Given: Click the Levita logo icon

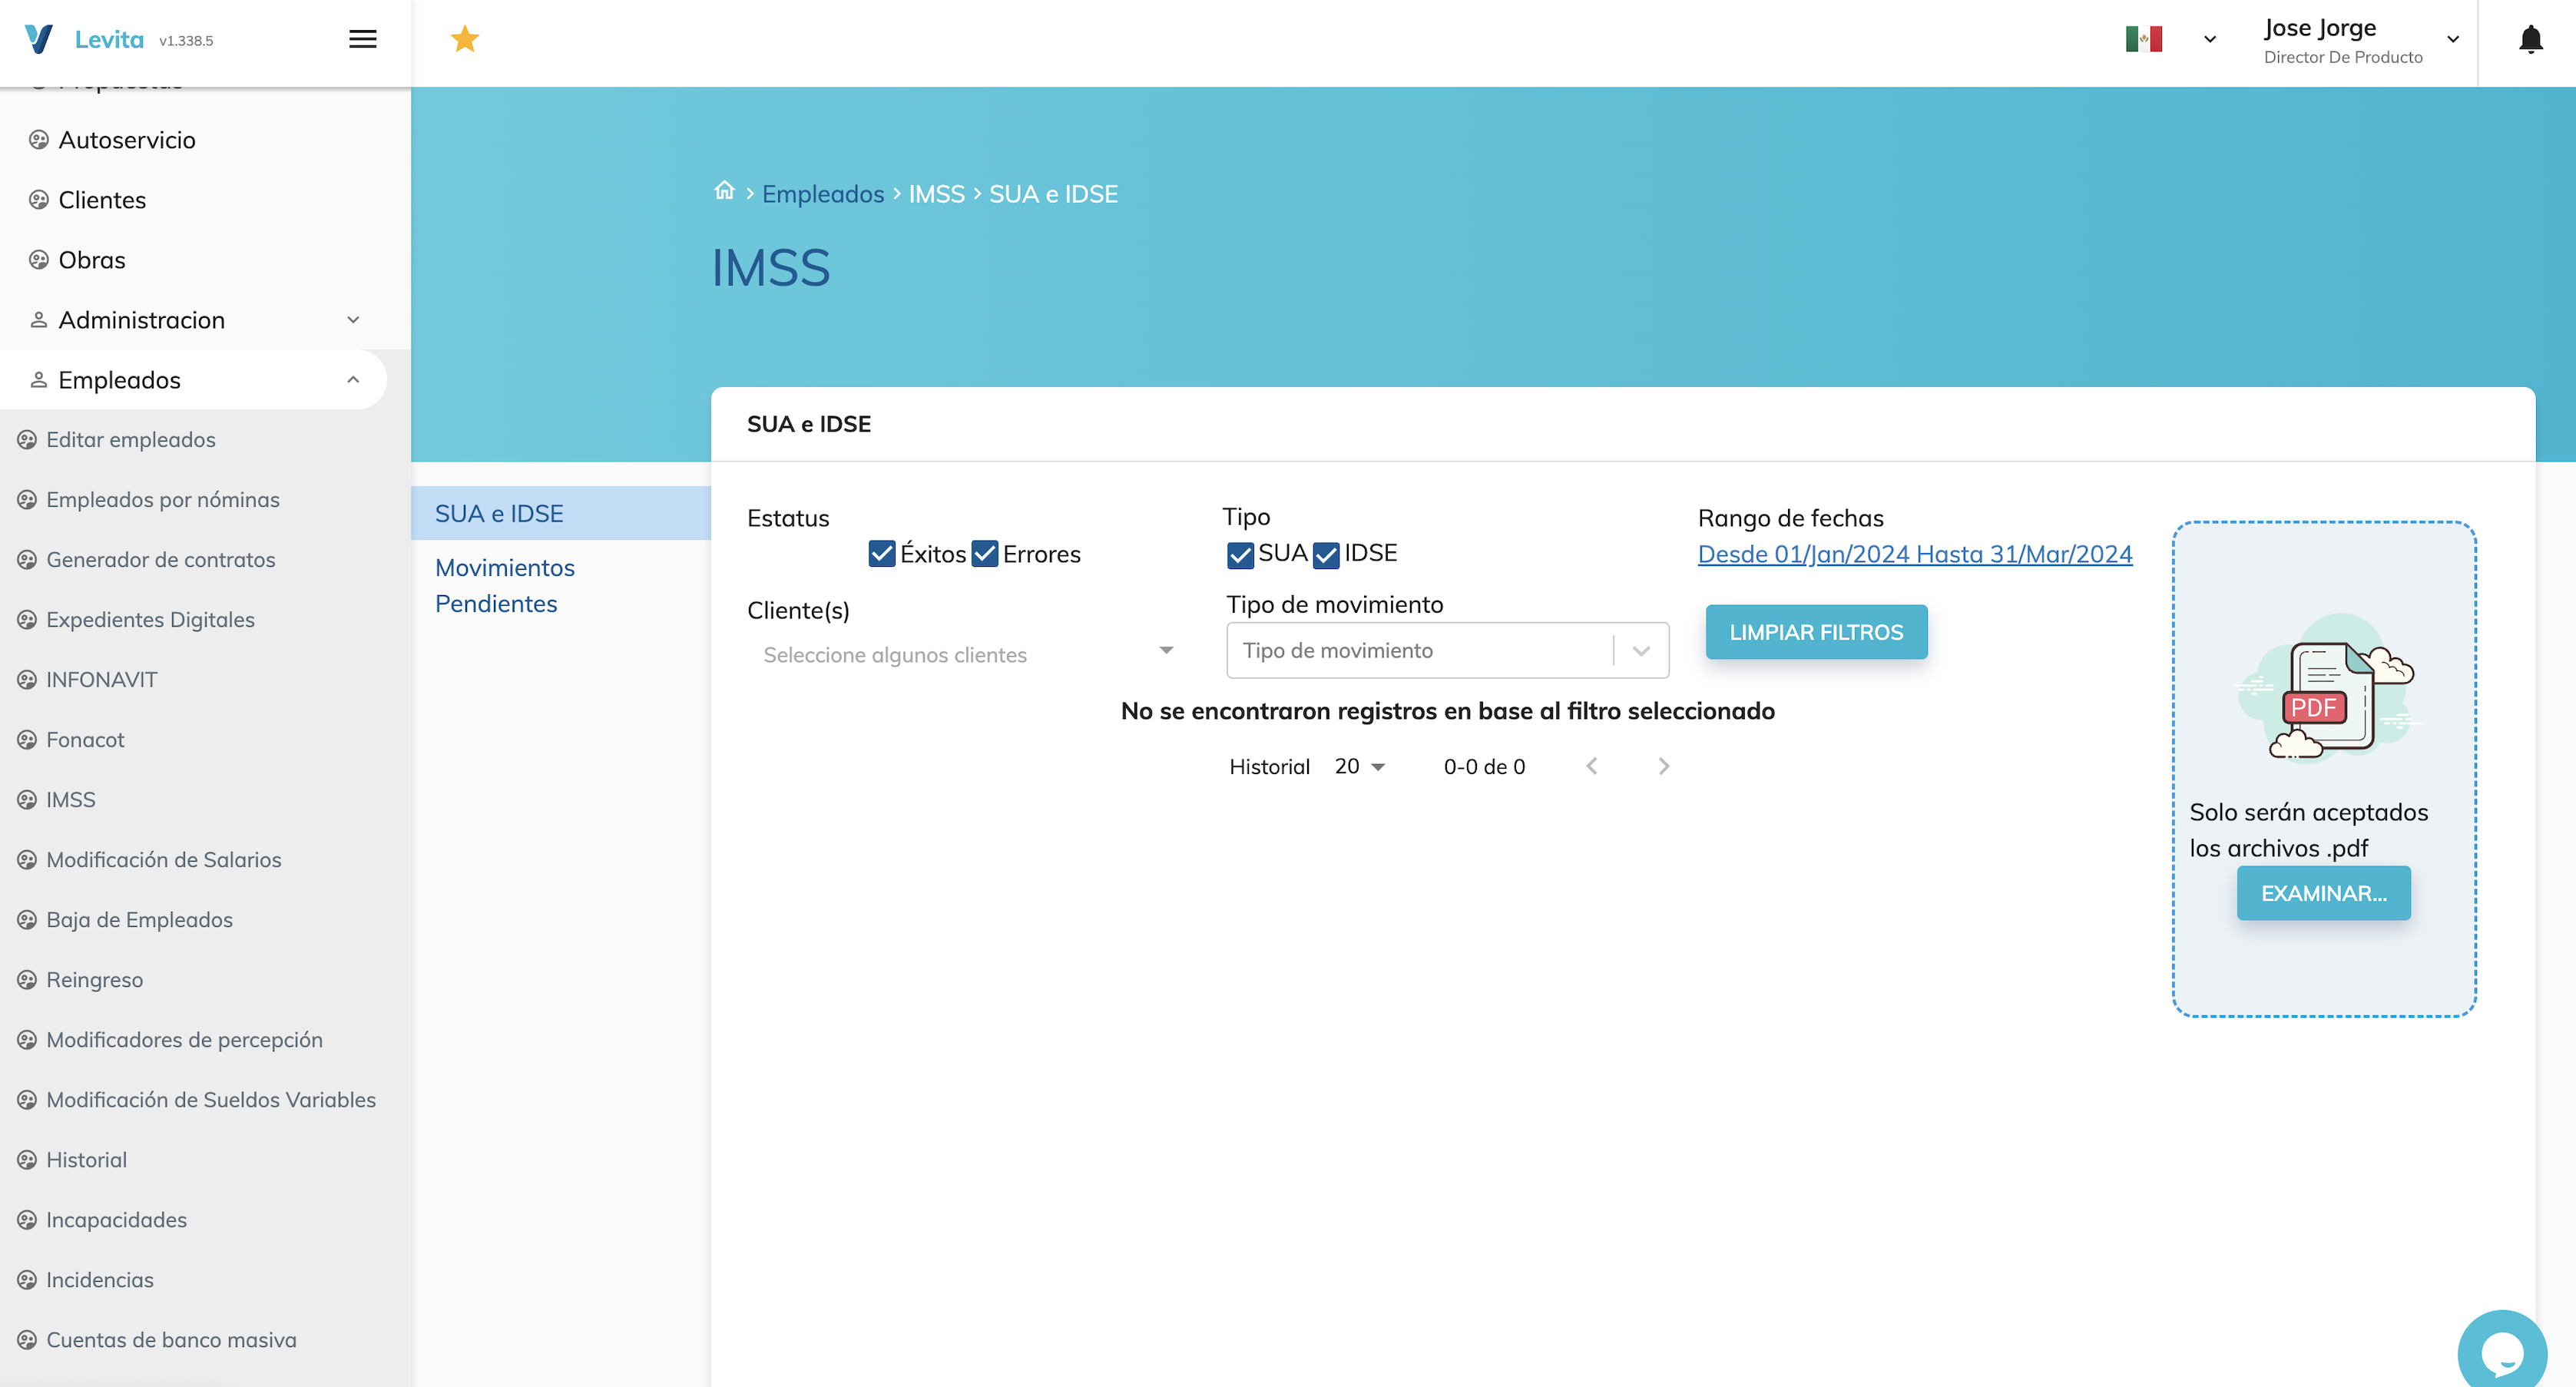Looking at the screenshot, I should pos(38,39).
